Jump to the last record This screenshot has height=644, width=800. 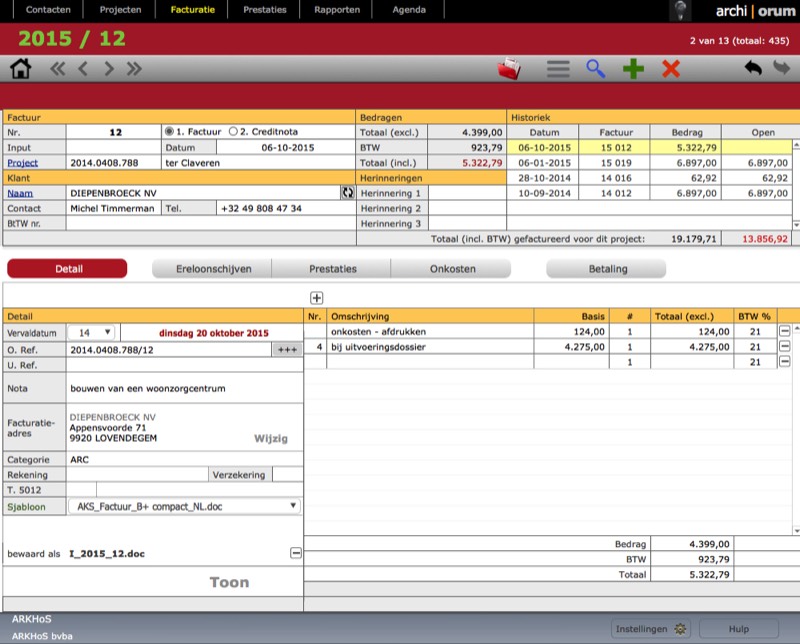pyautogui.click(x=134, y=68)
